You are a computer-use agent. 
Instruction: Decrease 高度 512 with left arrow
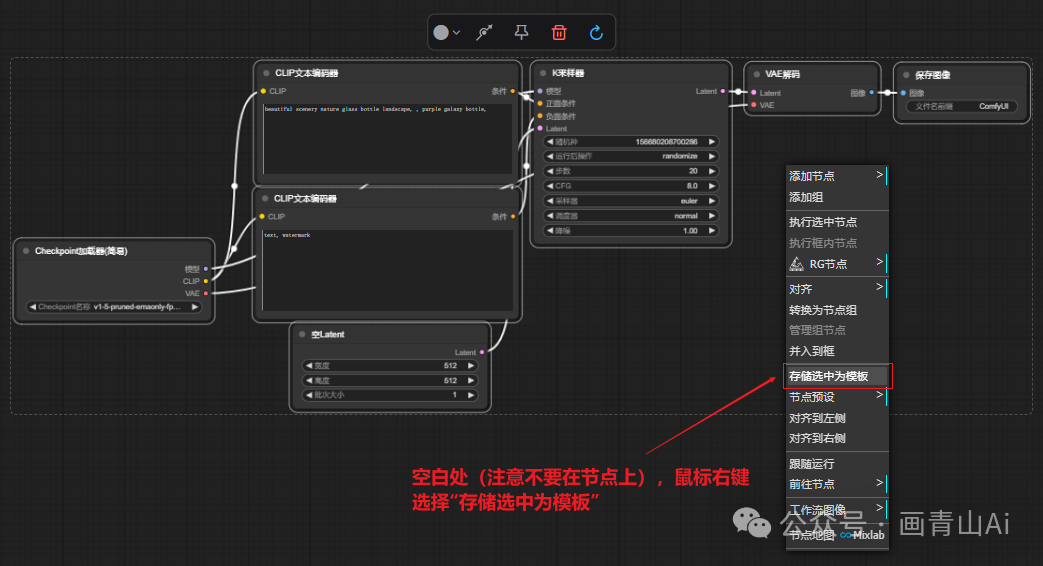click(x=309, y=380)
